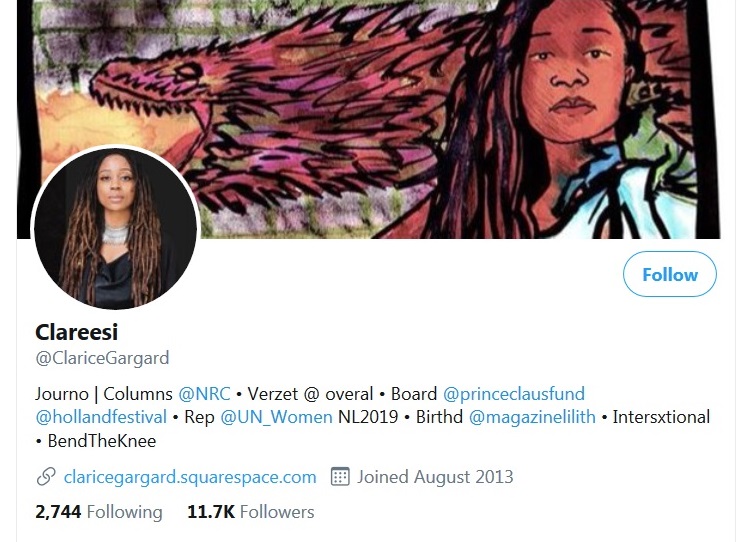Select the Clareesi display name

click(x=77, y=332)
